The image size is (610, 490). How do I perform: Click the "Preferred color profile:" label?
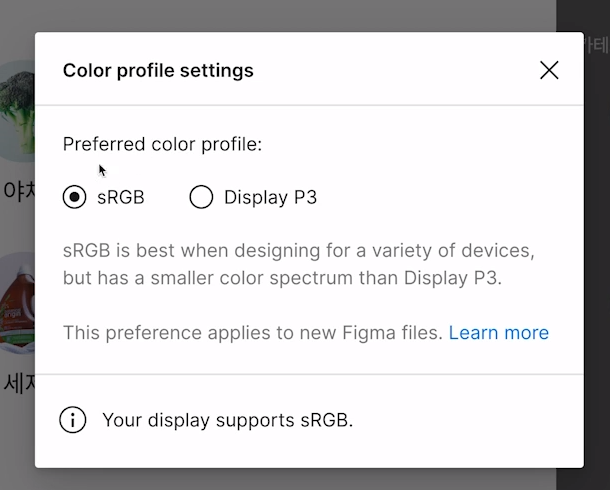click(162, 144)
